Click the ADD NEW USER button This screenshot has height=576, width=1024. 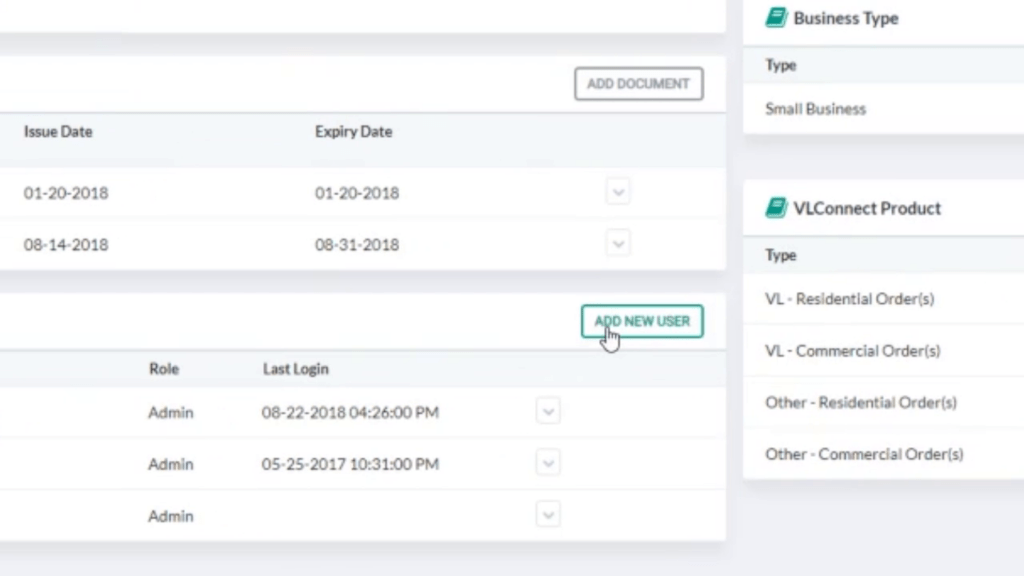click(642, 321)
